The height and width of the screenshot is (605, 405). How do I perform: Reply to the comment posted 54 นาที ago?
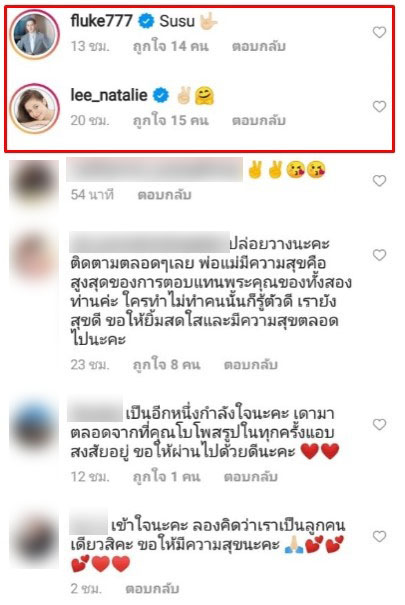[x=164, y=195]
